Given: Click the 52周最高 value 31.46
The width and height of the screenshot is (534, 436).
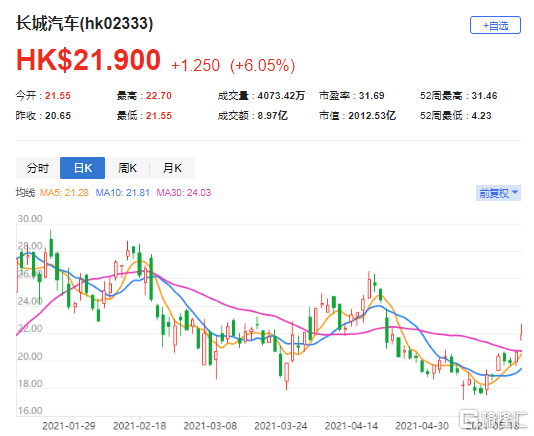Looking at the screenshot, I should tap(484, 96).
